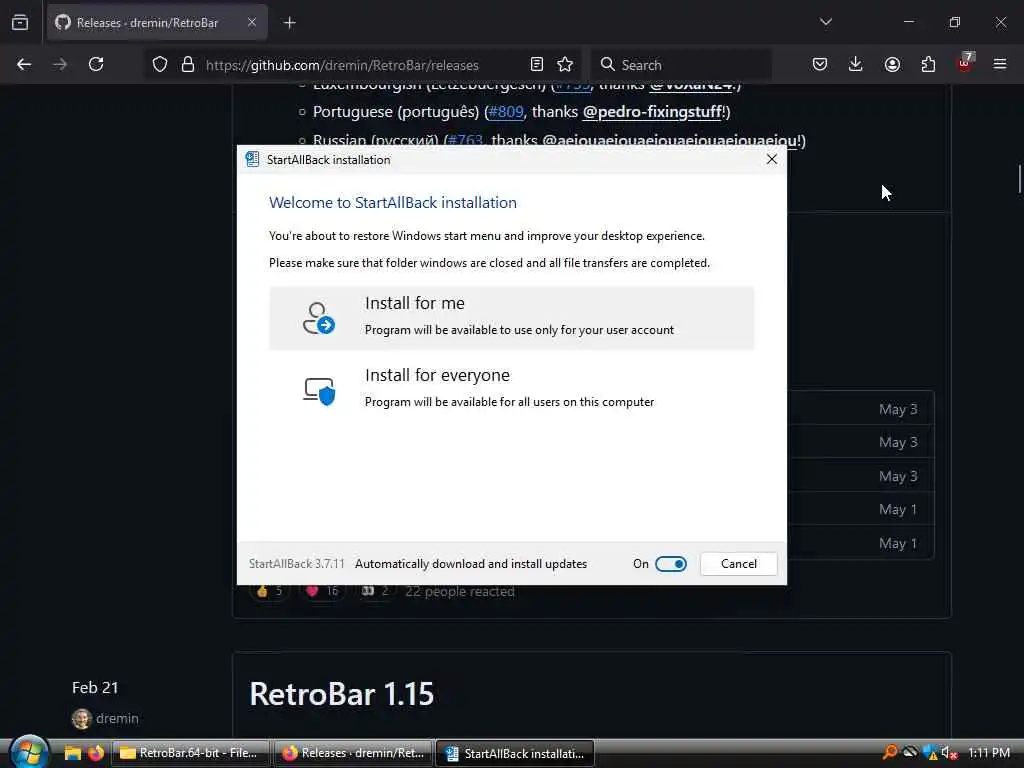
Task: Choose Install for me option
Action: (x=511, y=318)
